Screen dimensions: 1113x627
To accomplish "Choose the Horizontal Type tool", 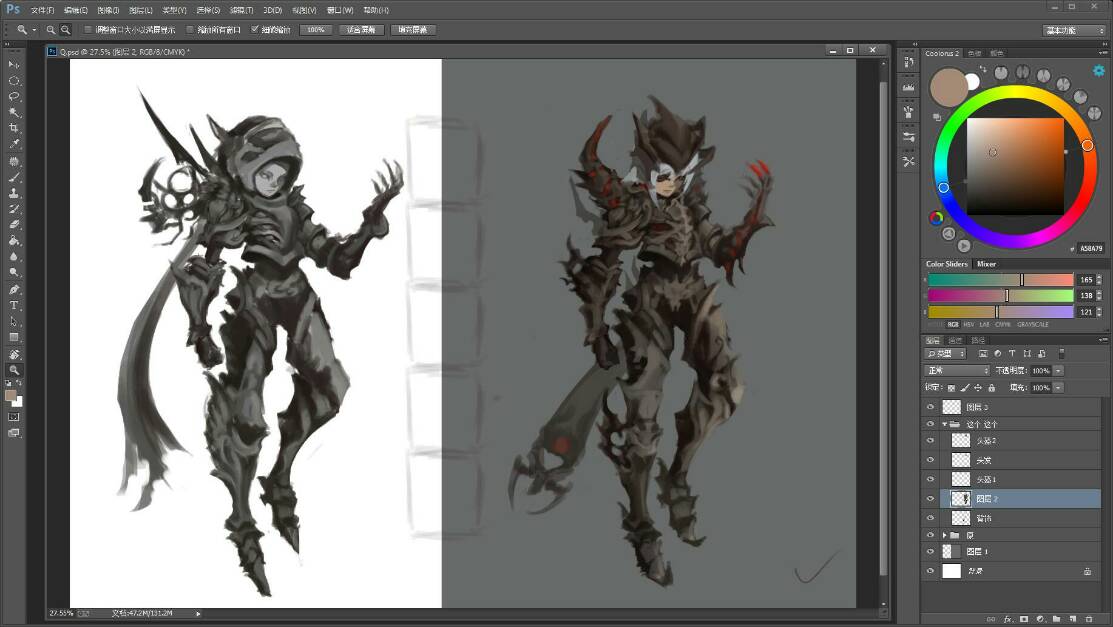I will 14,305.
